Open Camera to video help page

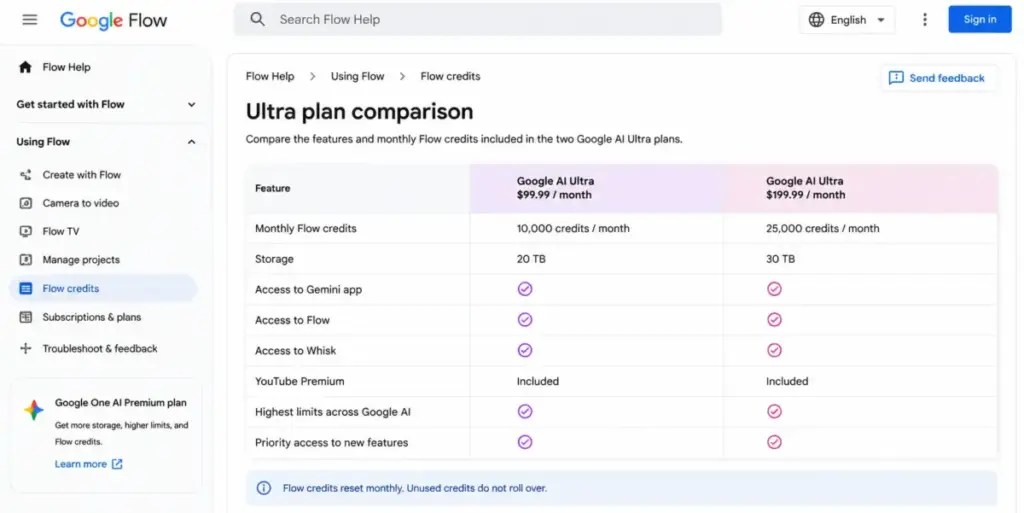coord(81,203)
